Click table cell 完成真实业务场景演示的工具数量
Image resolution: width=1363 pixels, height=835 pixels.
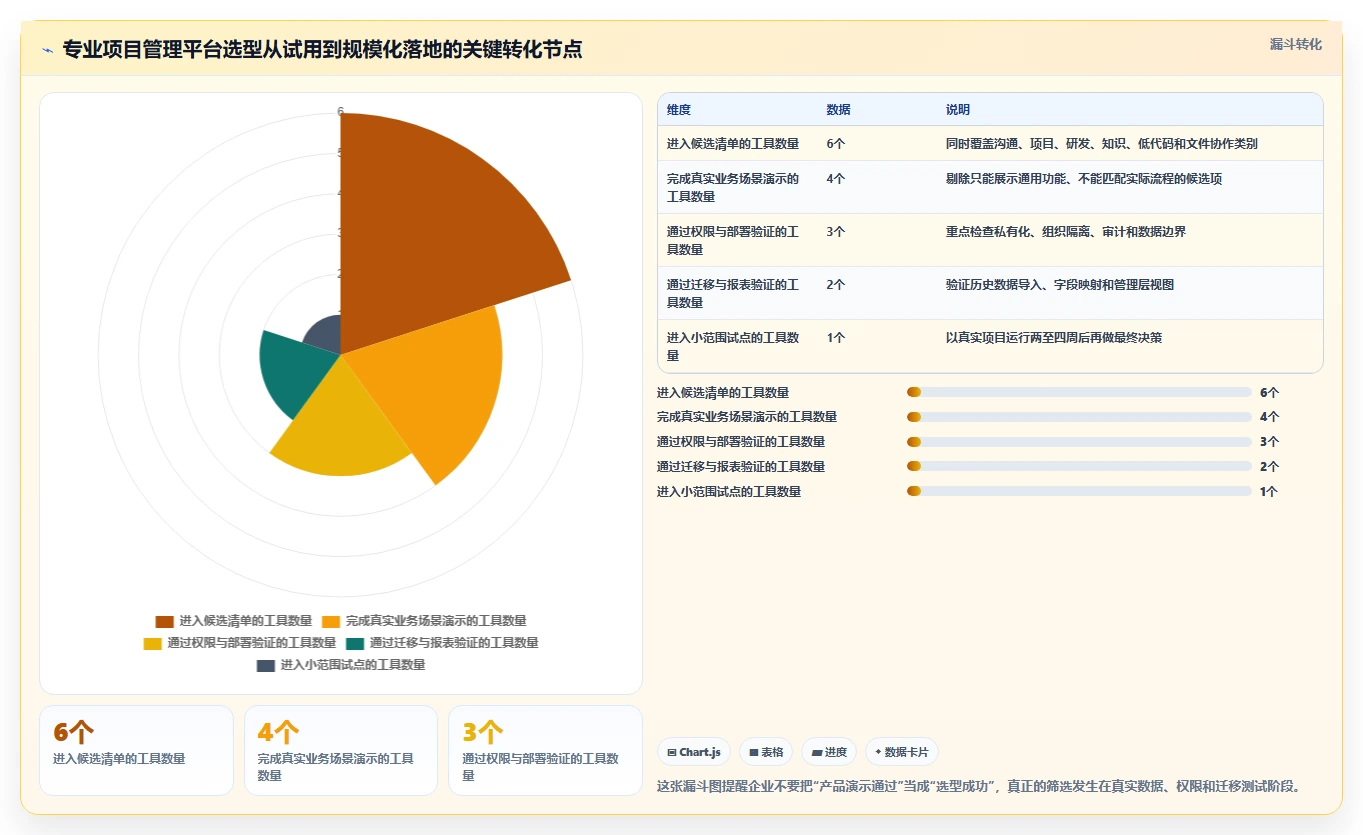[733, 188]
